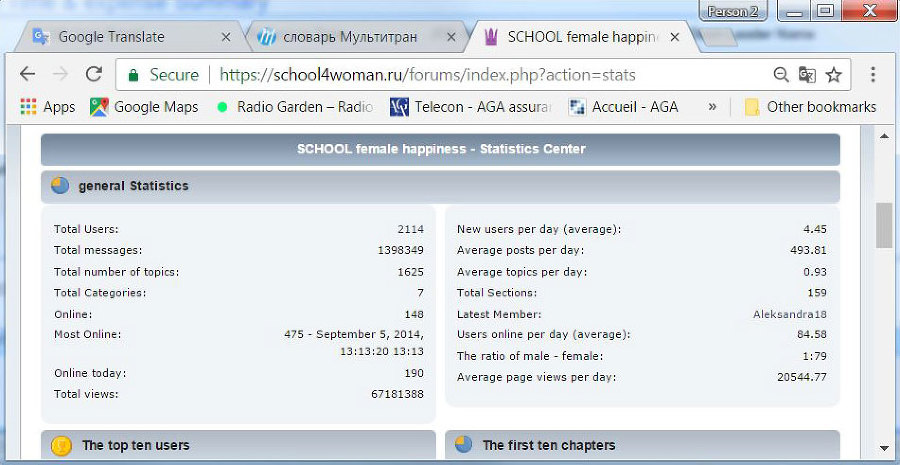This screenshot has height=465, width=900.
Task: Click the translate page icon
Action: point(806,75)
